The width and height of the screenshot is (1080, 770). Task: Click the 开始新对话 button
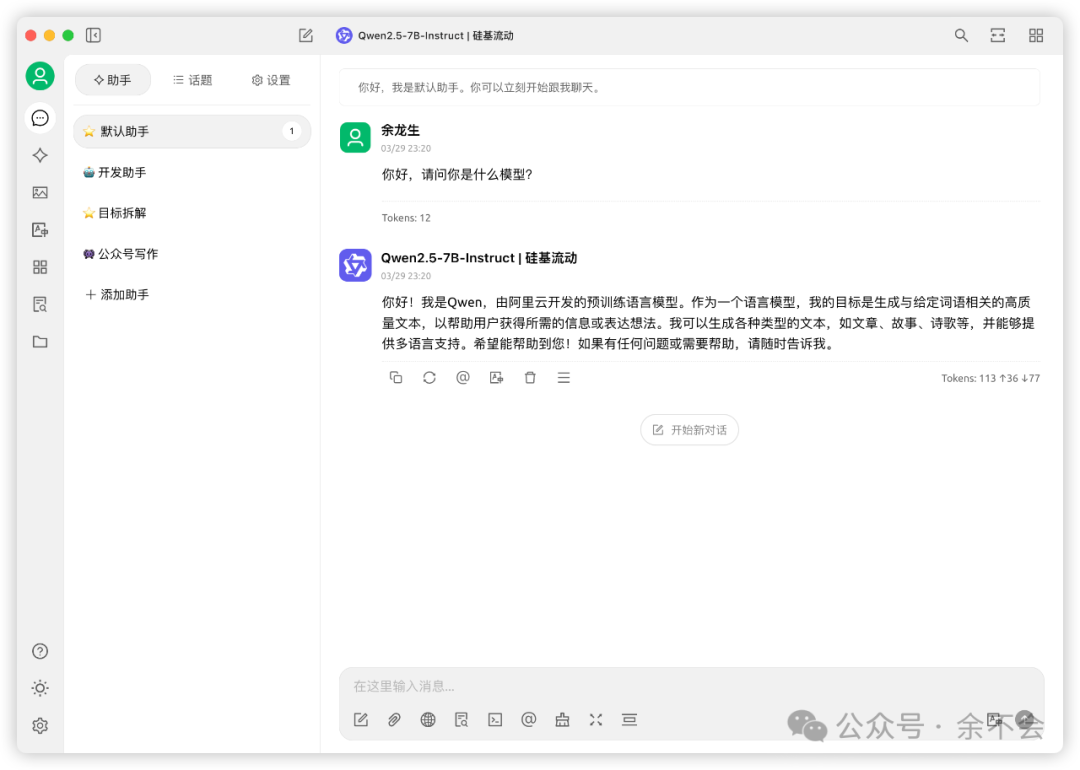click(689, 429)
